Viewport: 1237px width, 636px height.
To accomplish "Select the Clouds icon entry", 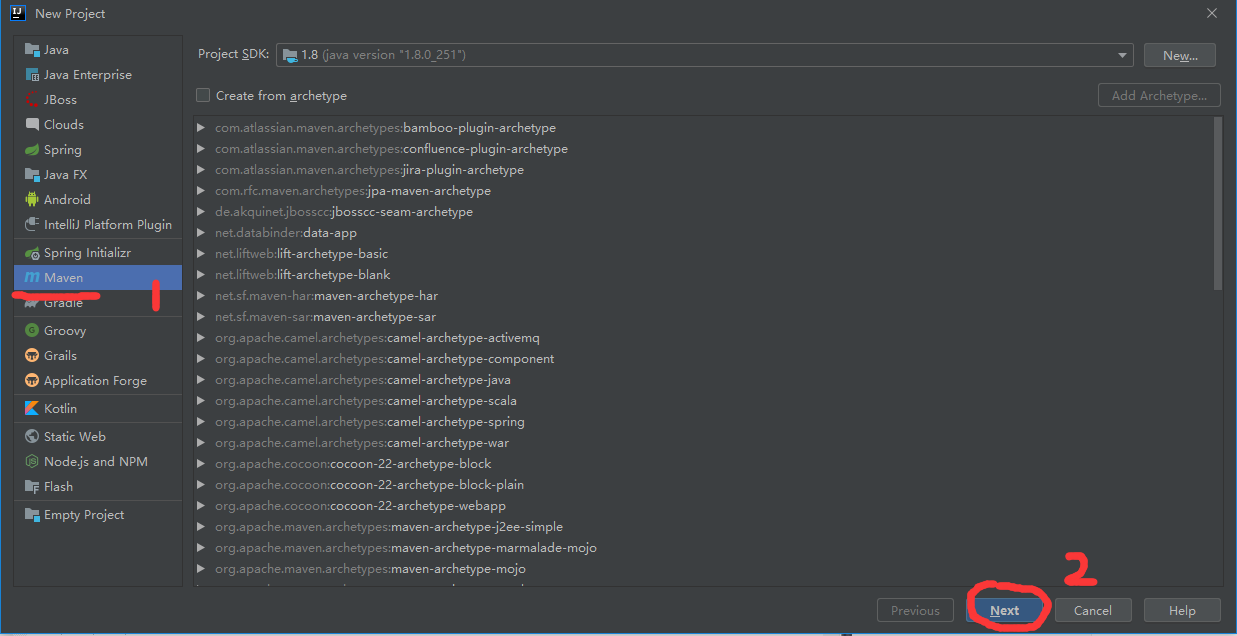I will (32, 125).
